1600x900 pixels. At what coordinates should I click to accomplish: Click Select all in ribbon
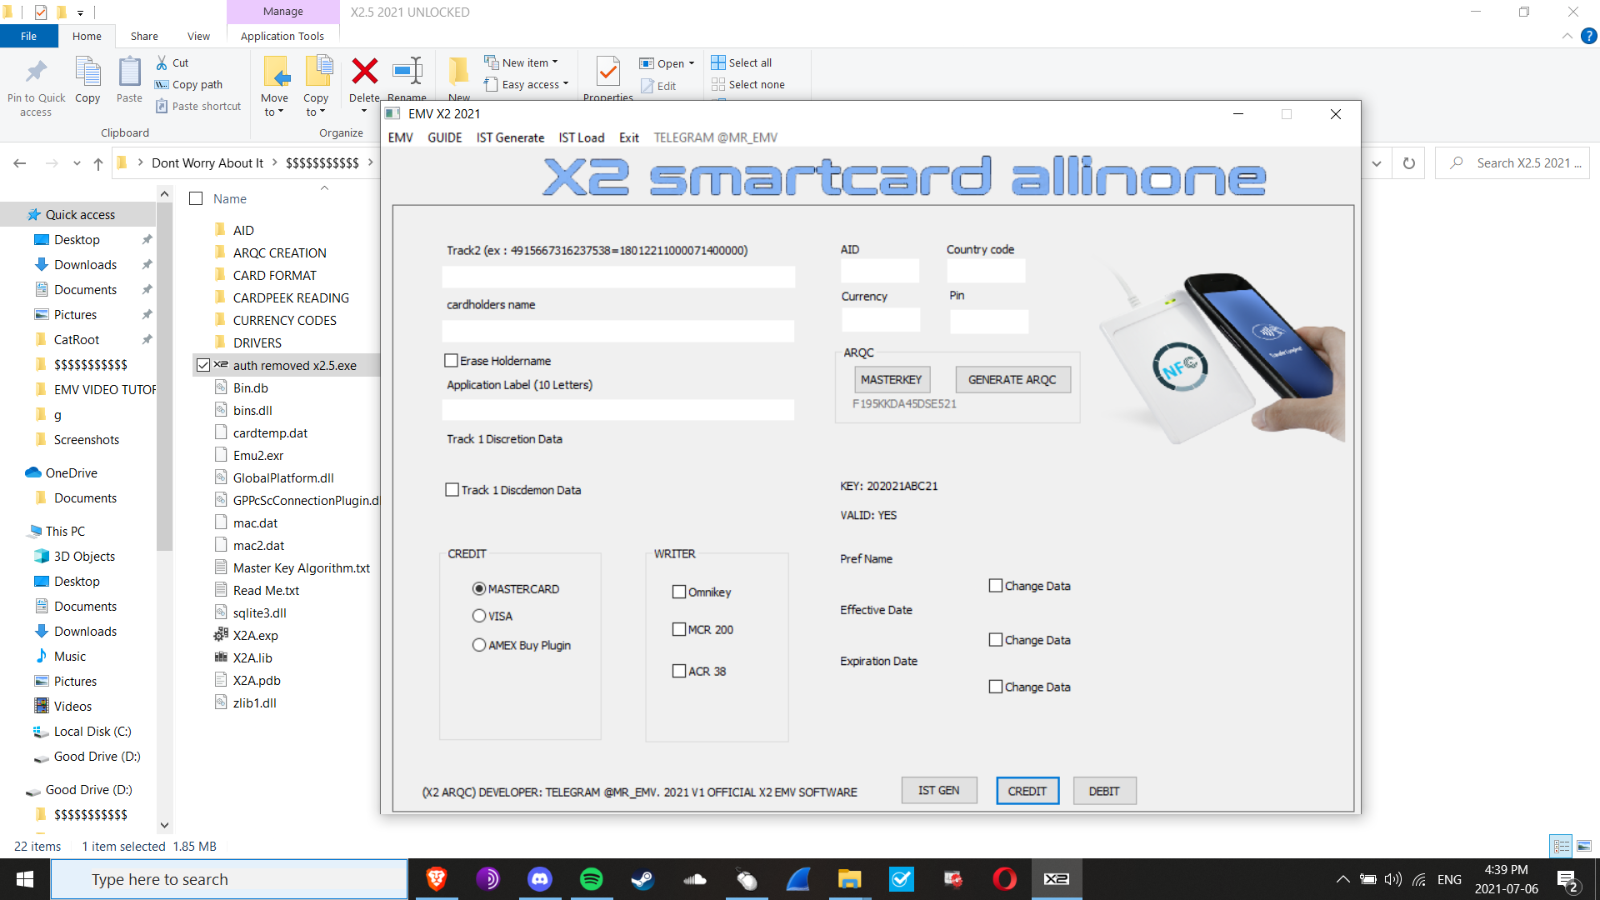click(x=741, y=63)
